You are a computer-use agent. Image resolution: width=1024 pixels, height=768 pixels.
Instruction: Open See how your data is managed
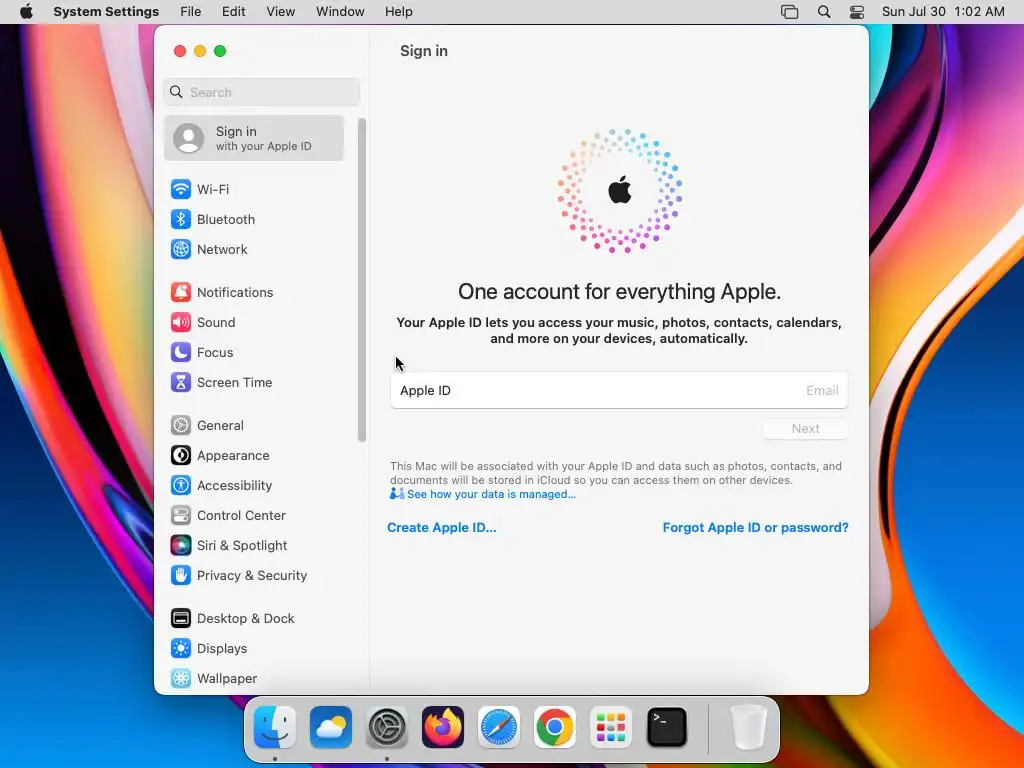pyautogui.click(x=491, y=494)
